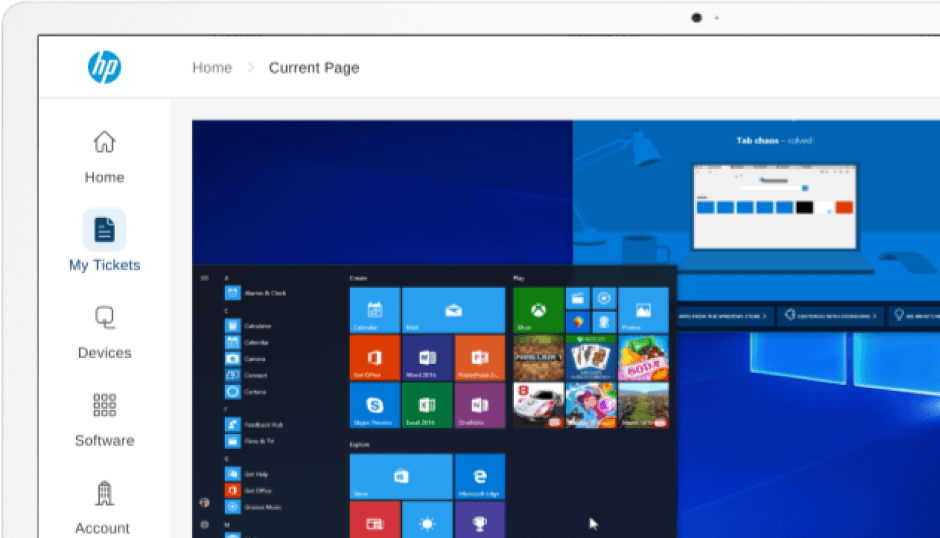940x538 pixels.
Task: Click the Calendar tile under Create
Action: pos(375,309)
